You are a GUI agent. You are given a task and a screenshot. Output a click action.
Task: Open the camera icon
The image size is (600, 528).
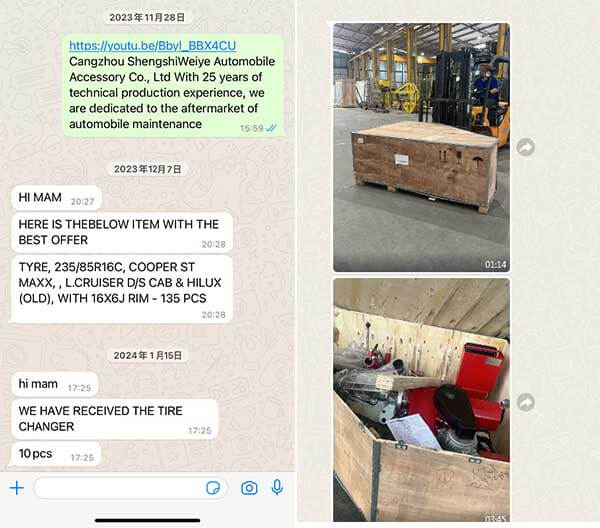click(x=249, y=488)
